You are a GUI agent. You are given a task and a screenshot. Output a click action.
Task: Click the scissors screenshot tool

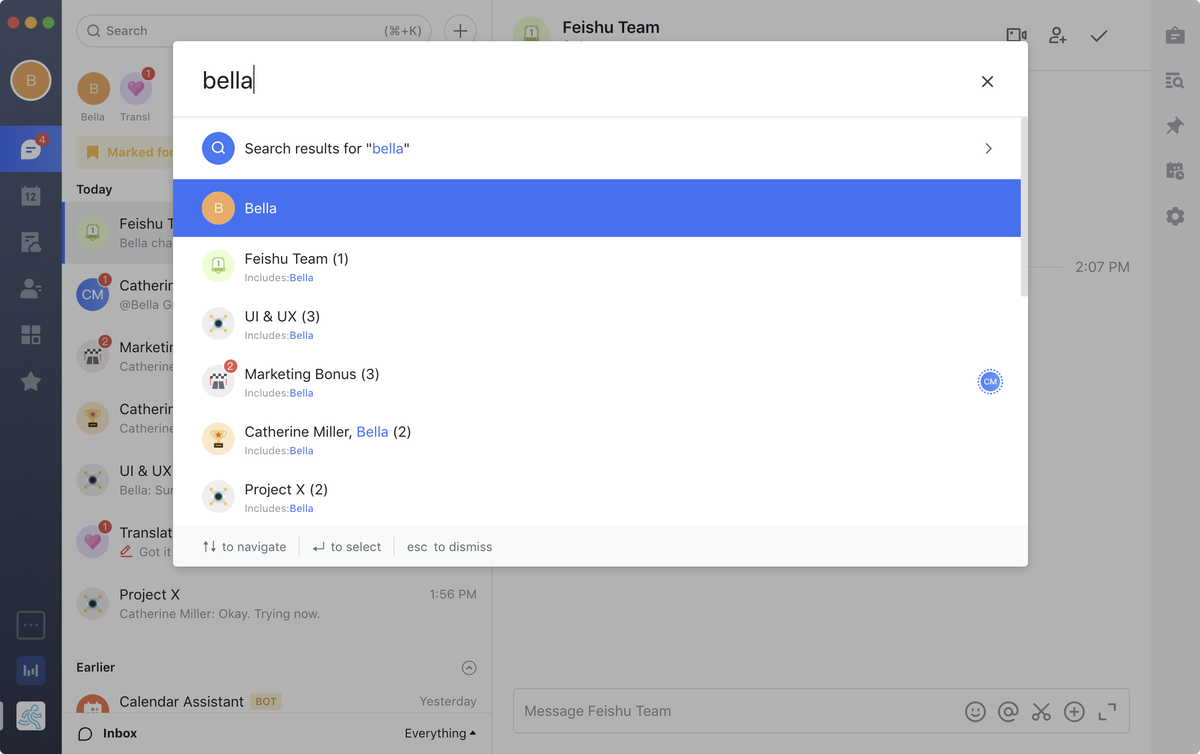(x=1041, y=711)
